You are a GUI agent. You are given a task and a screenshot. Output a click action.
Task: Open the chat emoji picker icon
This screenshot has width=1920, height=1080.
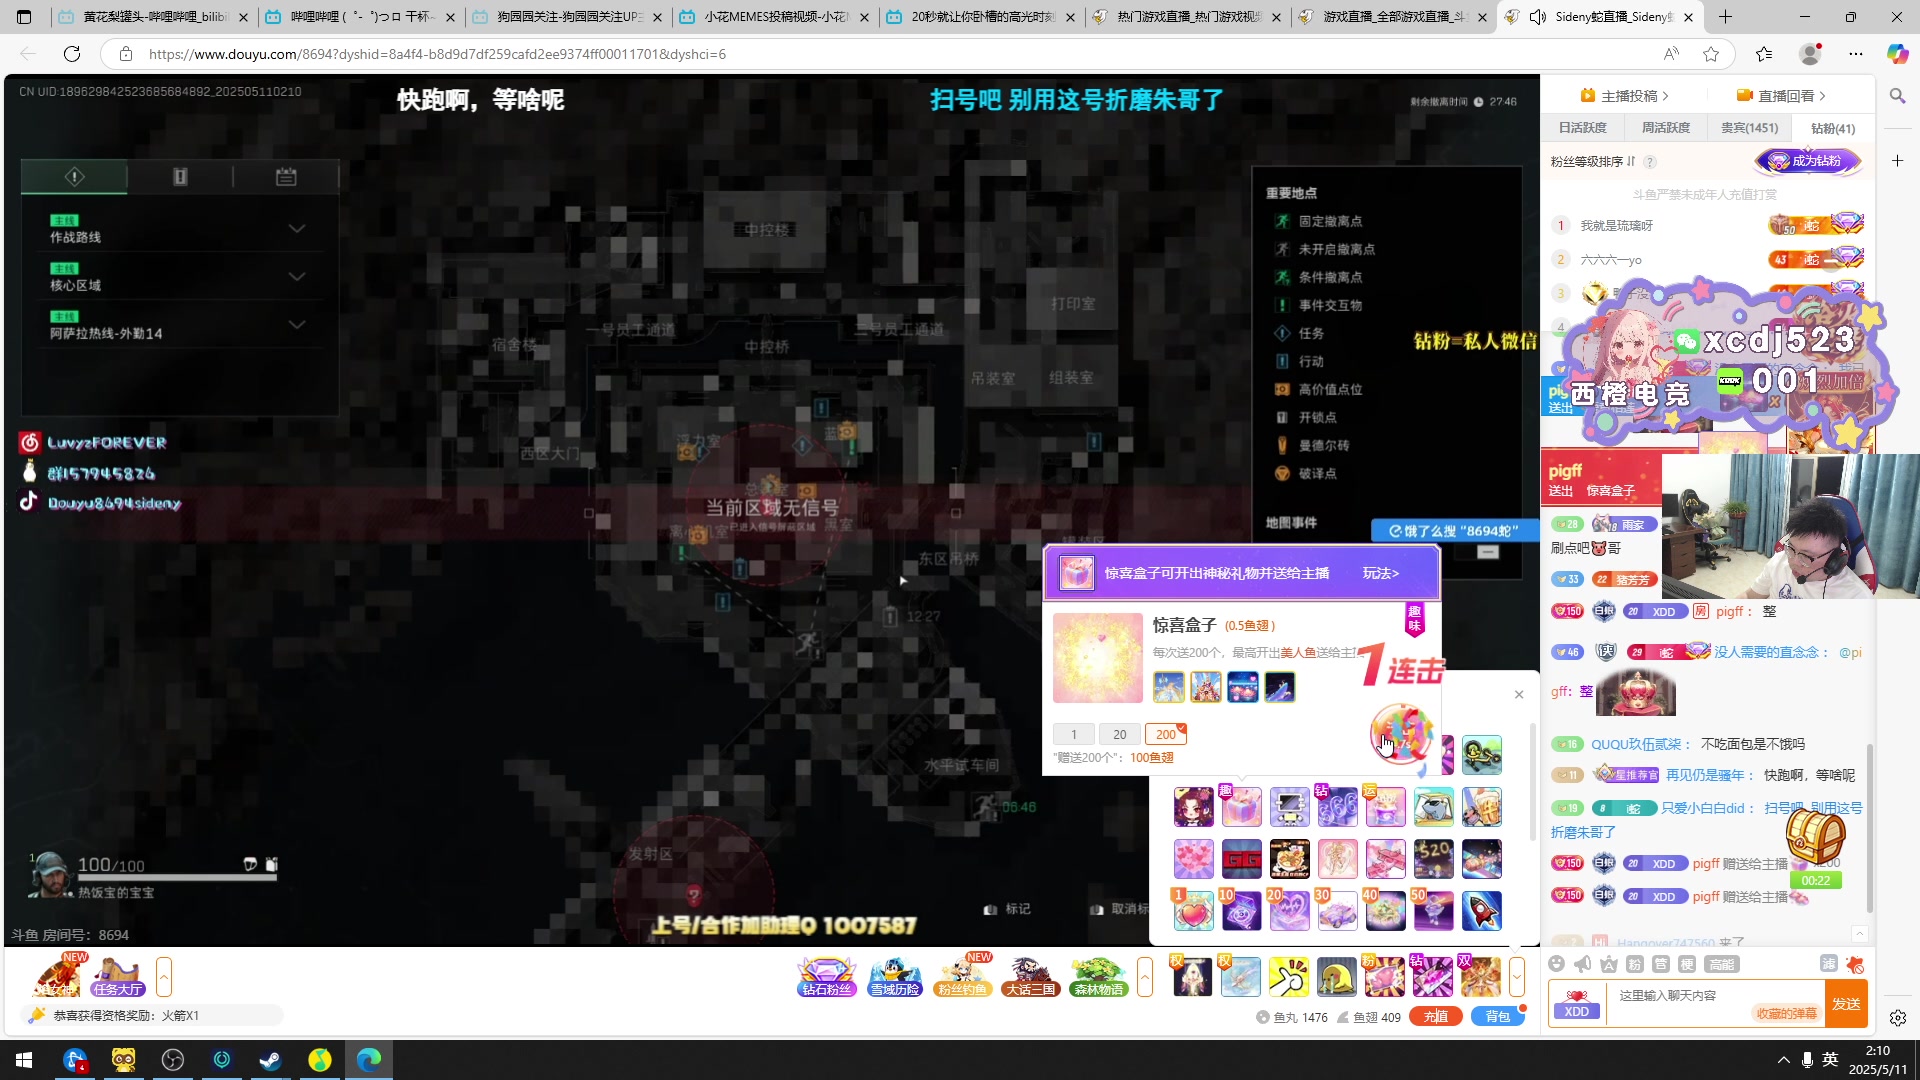coord(1556,964)
